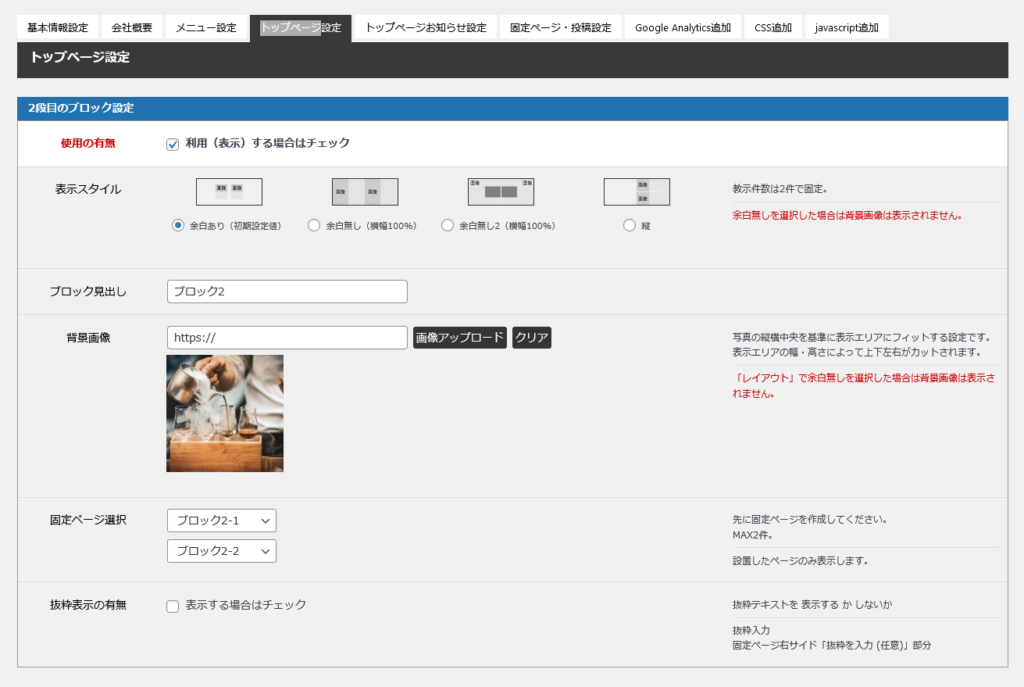Click the 余白あり layout preview icon
Image resolution: width=1024 pixels, height=687 pixels.
[229, 191]
